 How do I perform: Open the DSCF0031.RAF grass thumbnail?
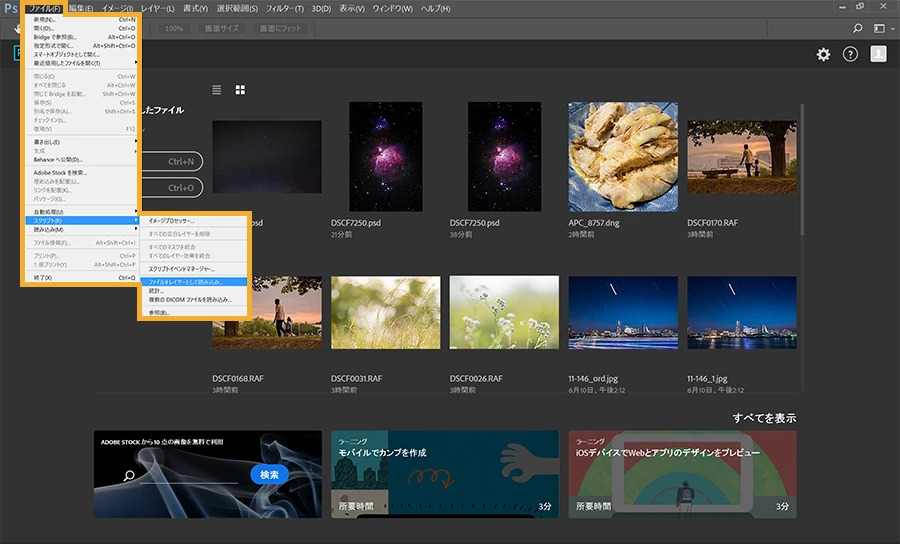[386, 312]
